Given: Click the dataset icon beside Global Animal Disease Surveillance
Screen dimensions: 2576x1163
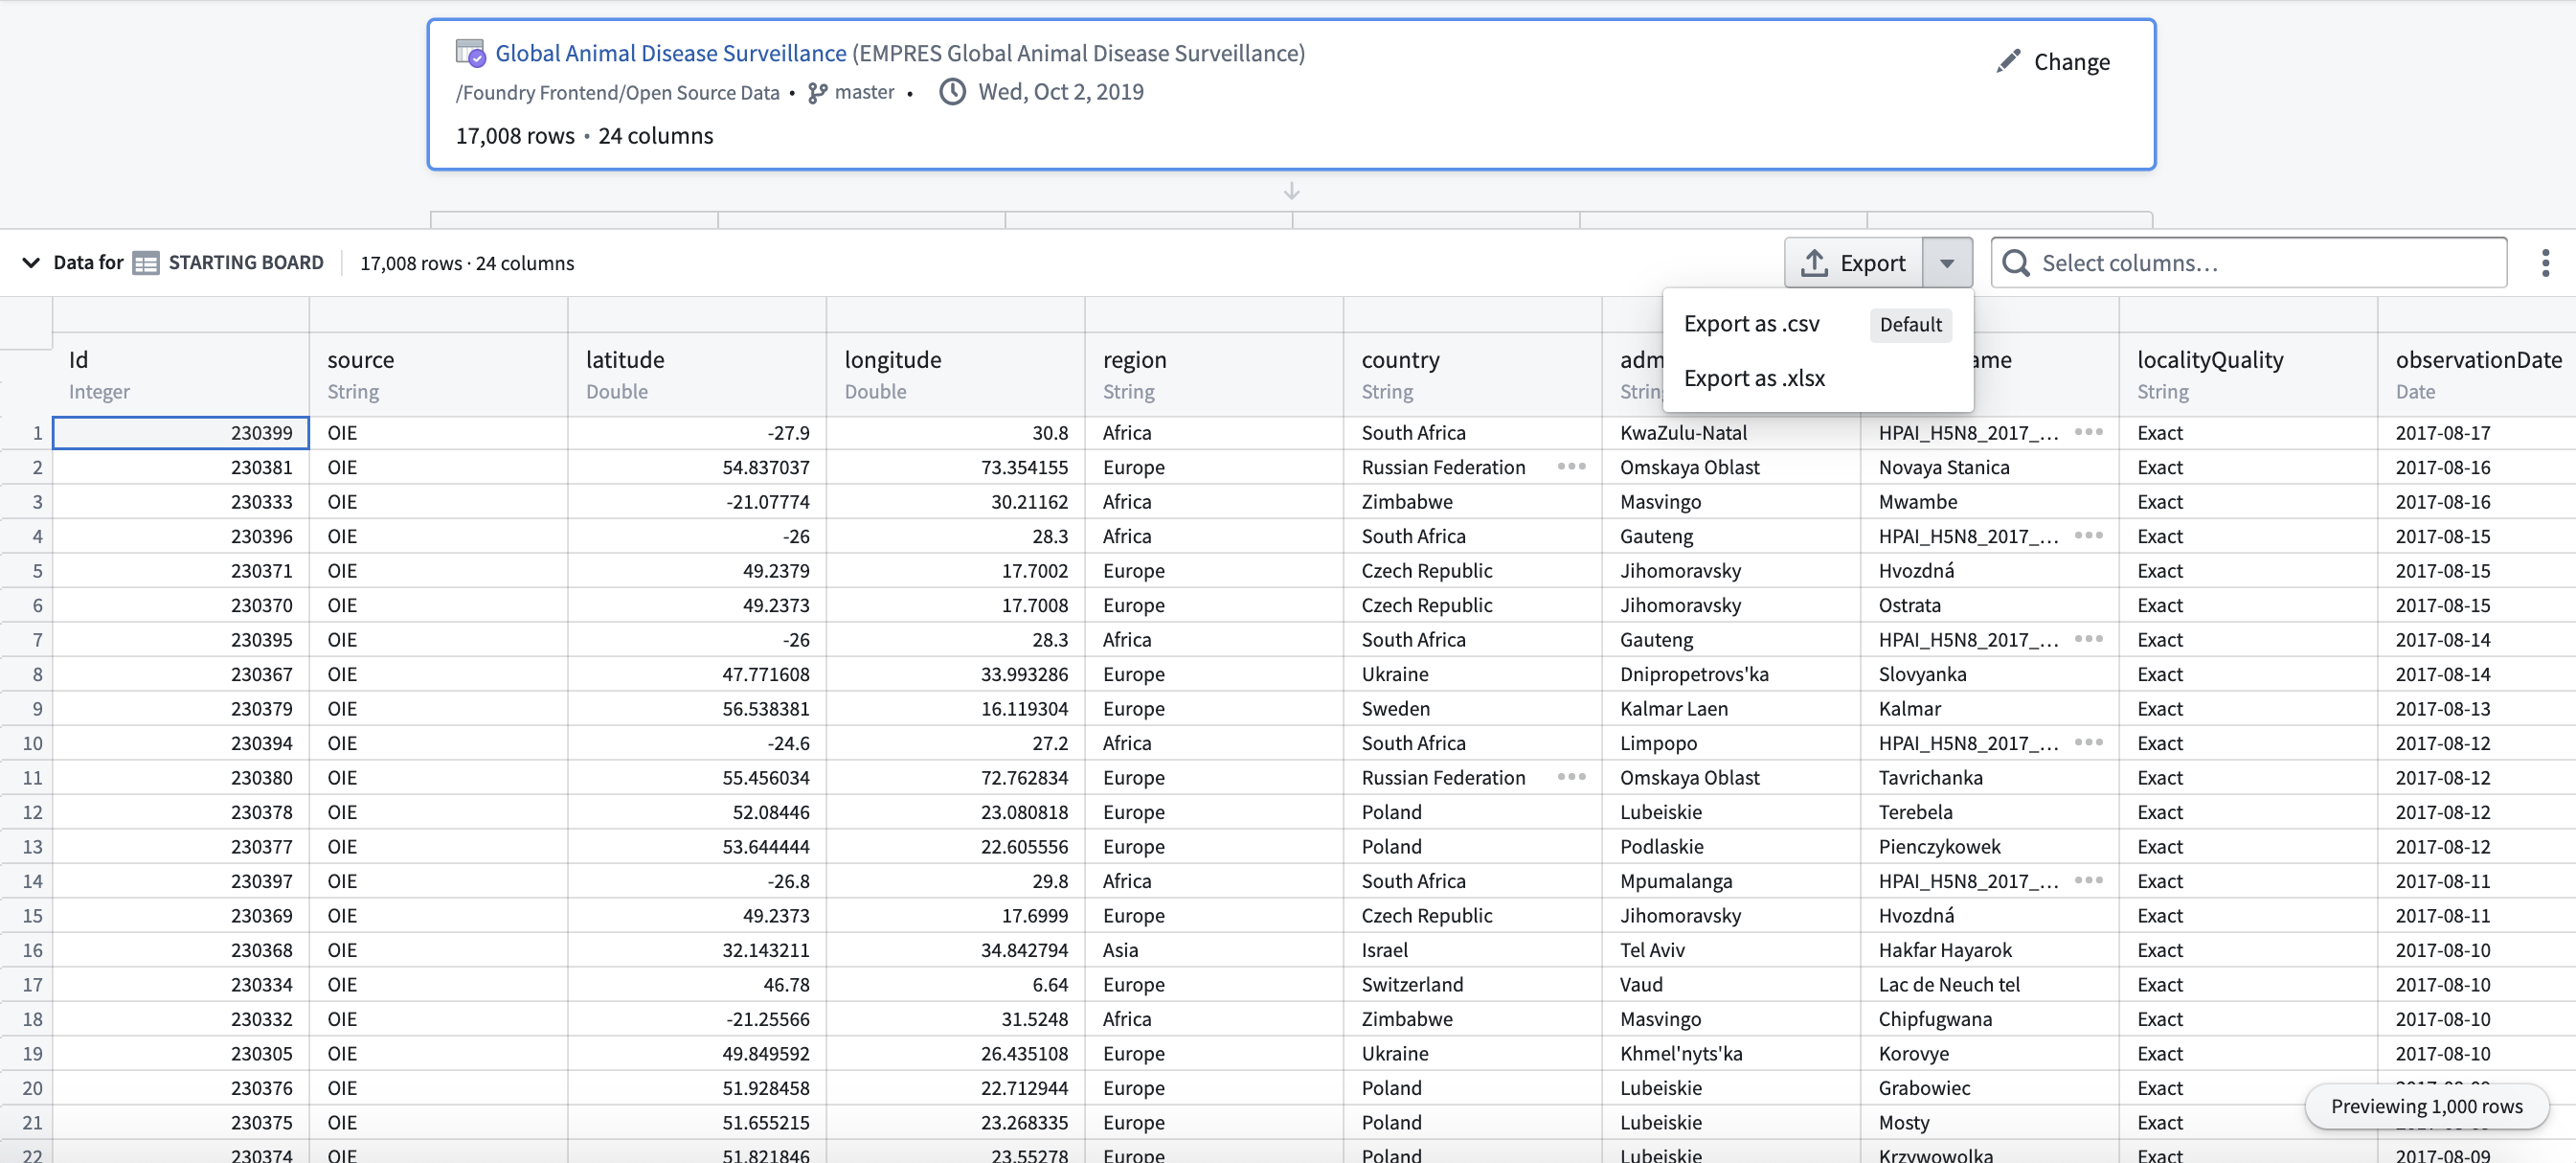Looking at the screenshot, I should [470, 52].
